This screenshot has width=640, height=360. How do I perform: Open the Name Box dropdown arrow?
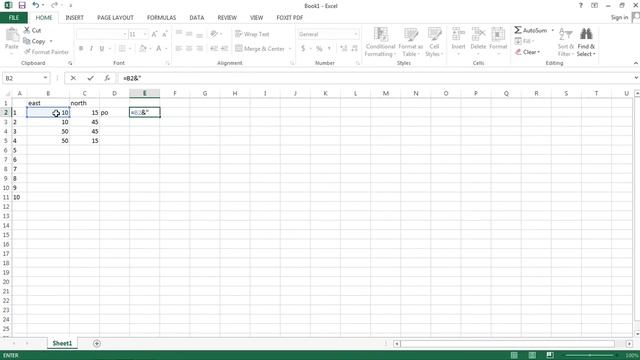pyautogui.click(x=45, y=78)
